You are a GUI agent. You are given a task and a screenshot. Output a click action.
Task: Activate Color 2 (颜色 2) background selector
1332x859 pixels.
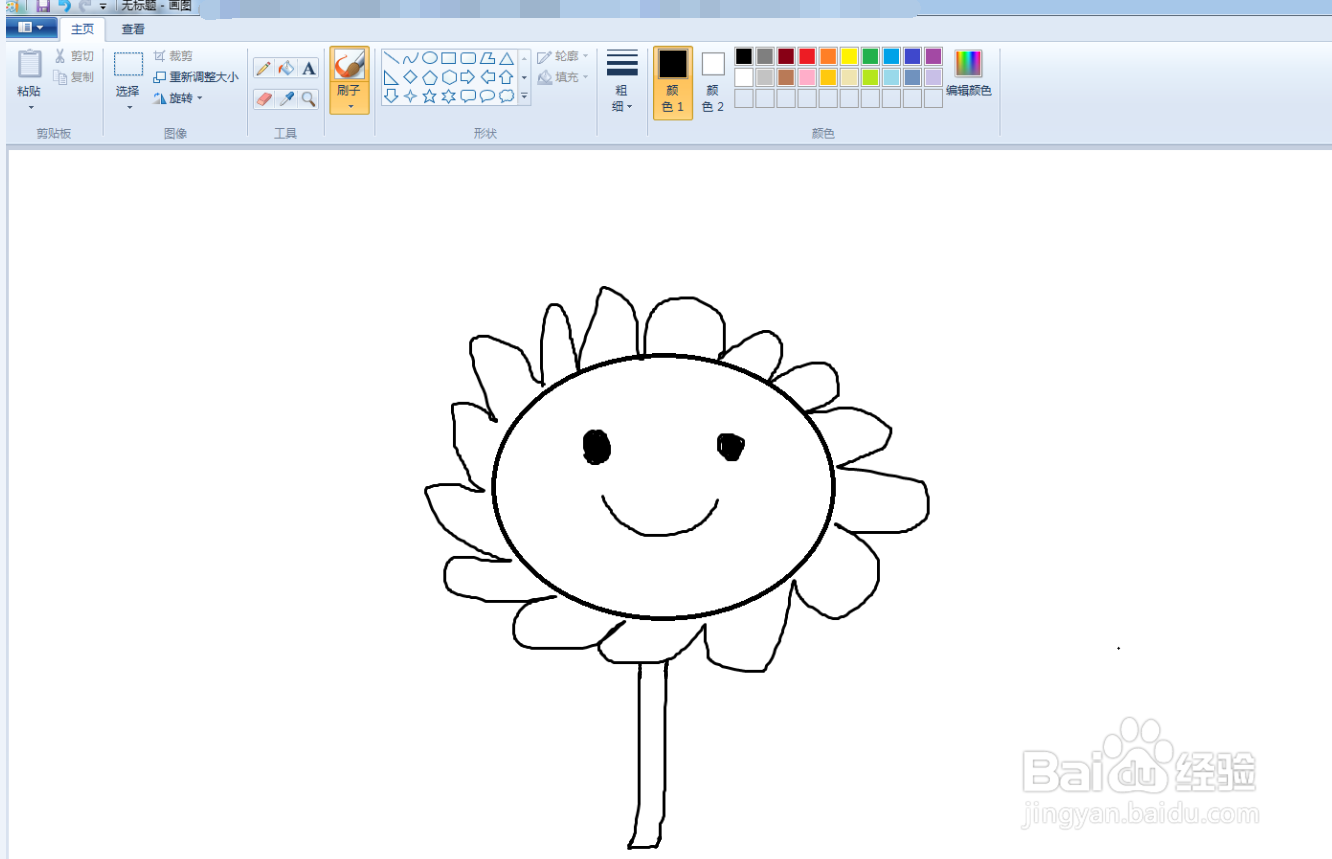(x=713, y=82)
